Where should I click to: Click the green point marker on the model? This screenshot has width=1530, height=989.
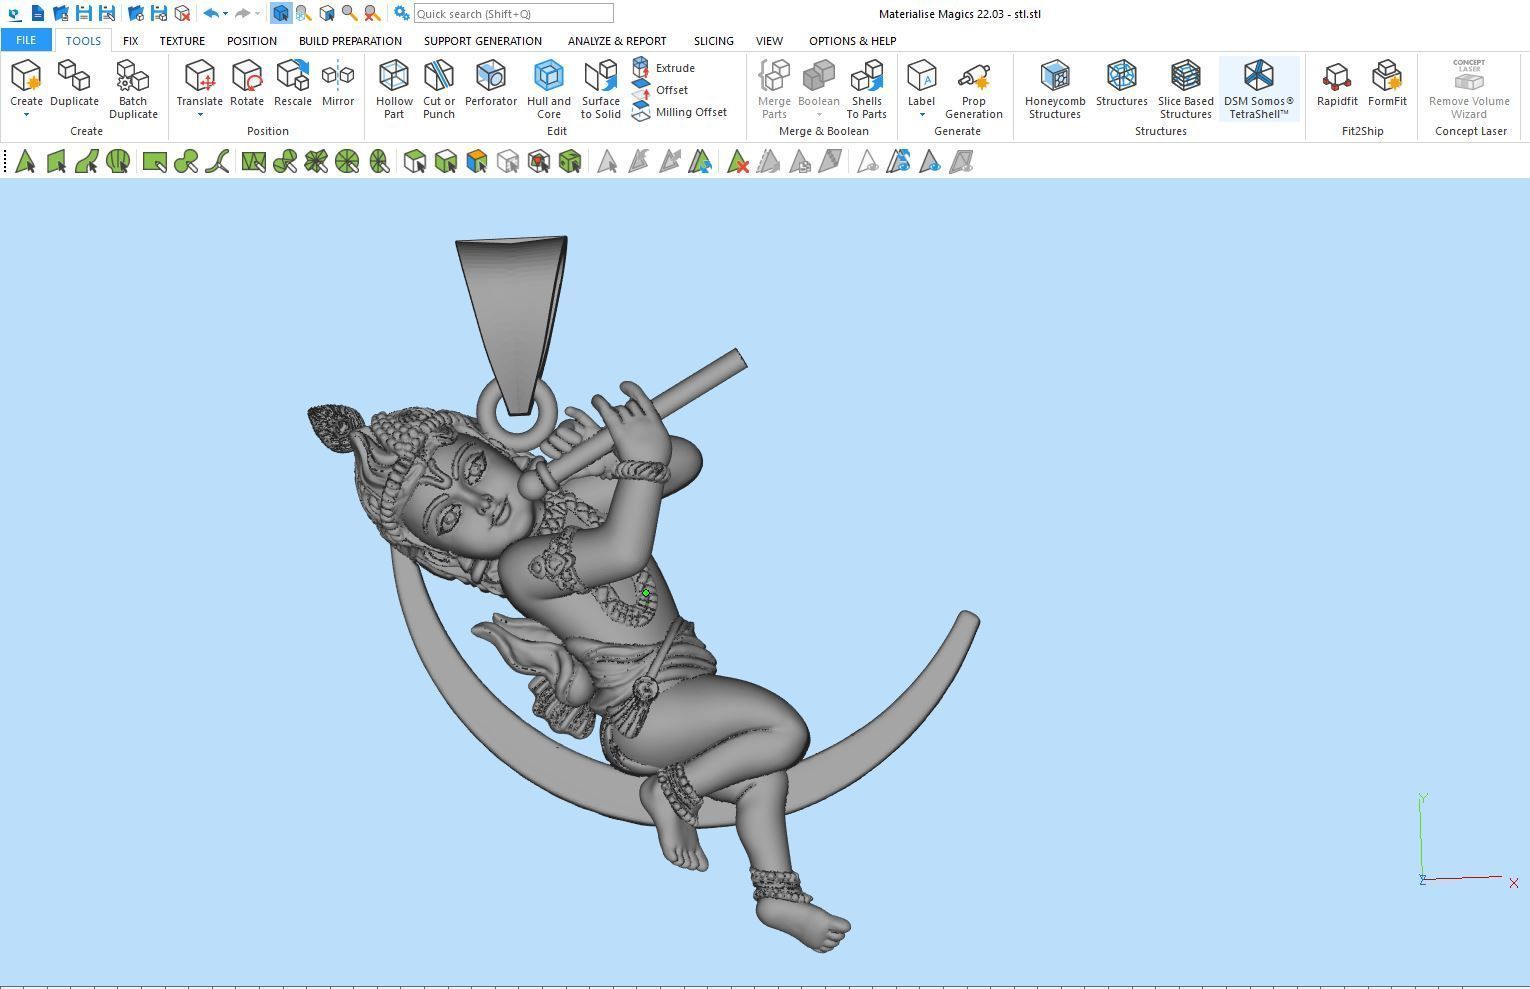[x=646, y=593]
